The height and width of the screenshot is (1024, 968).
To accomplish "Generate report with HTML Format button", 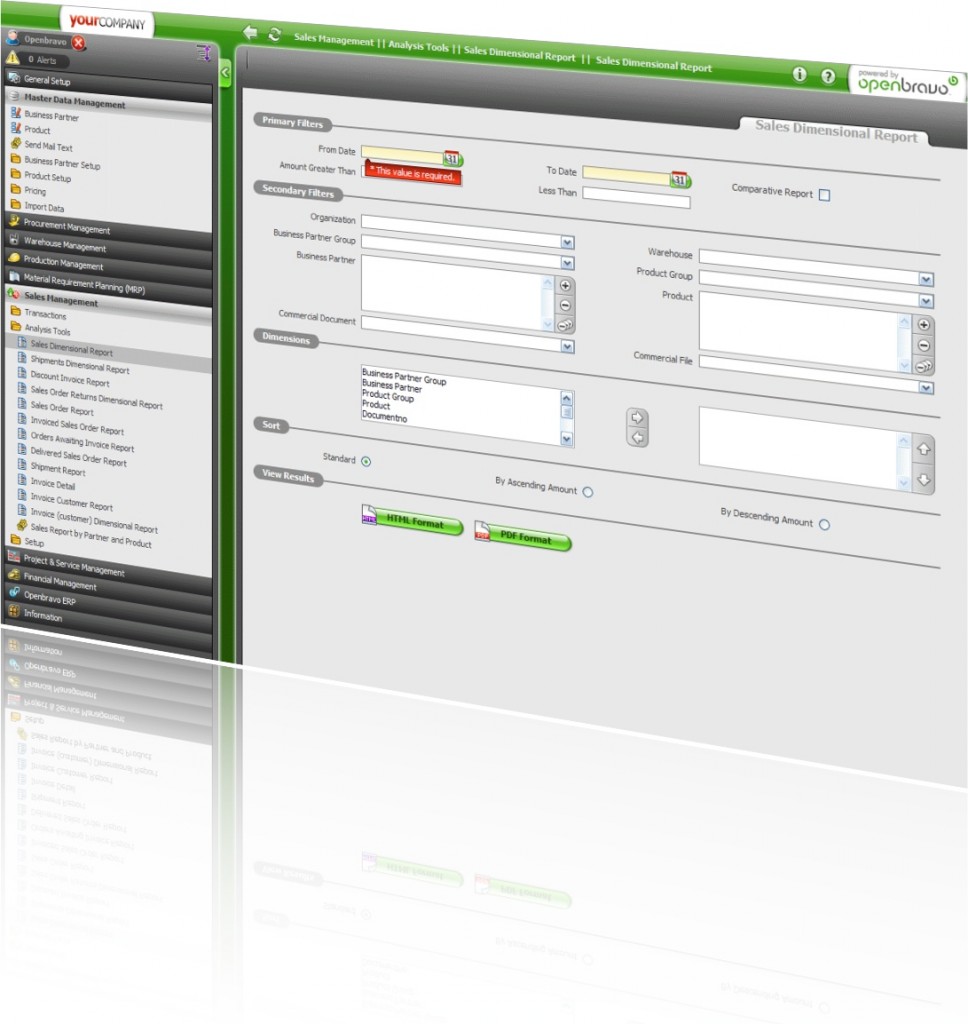I will click(x=412, y=524).
